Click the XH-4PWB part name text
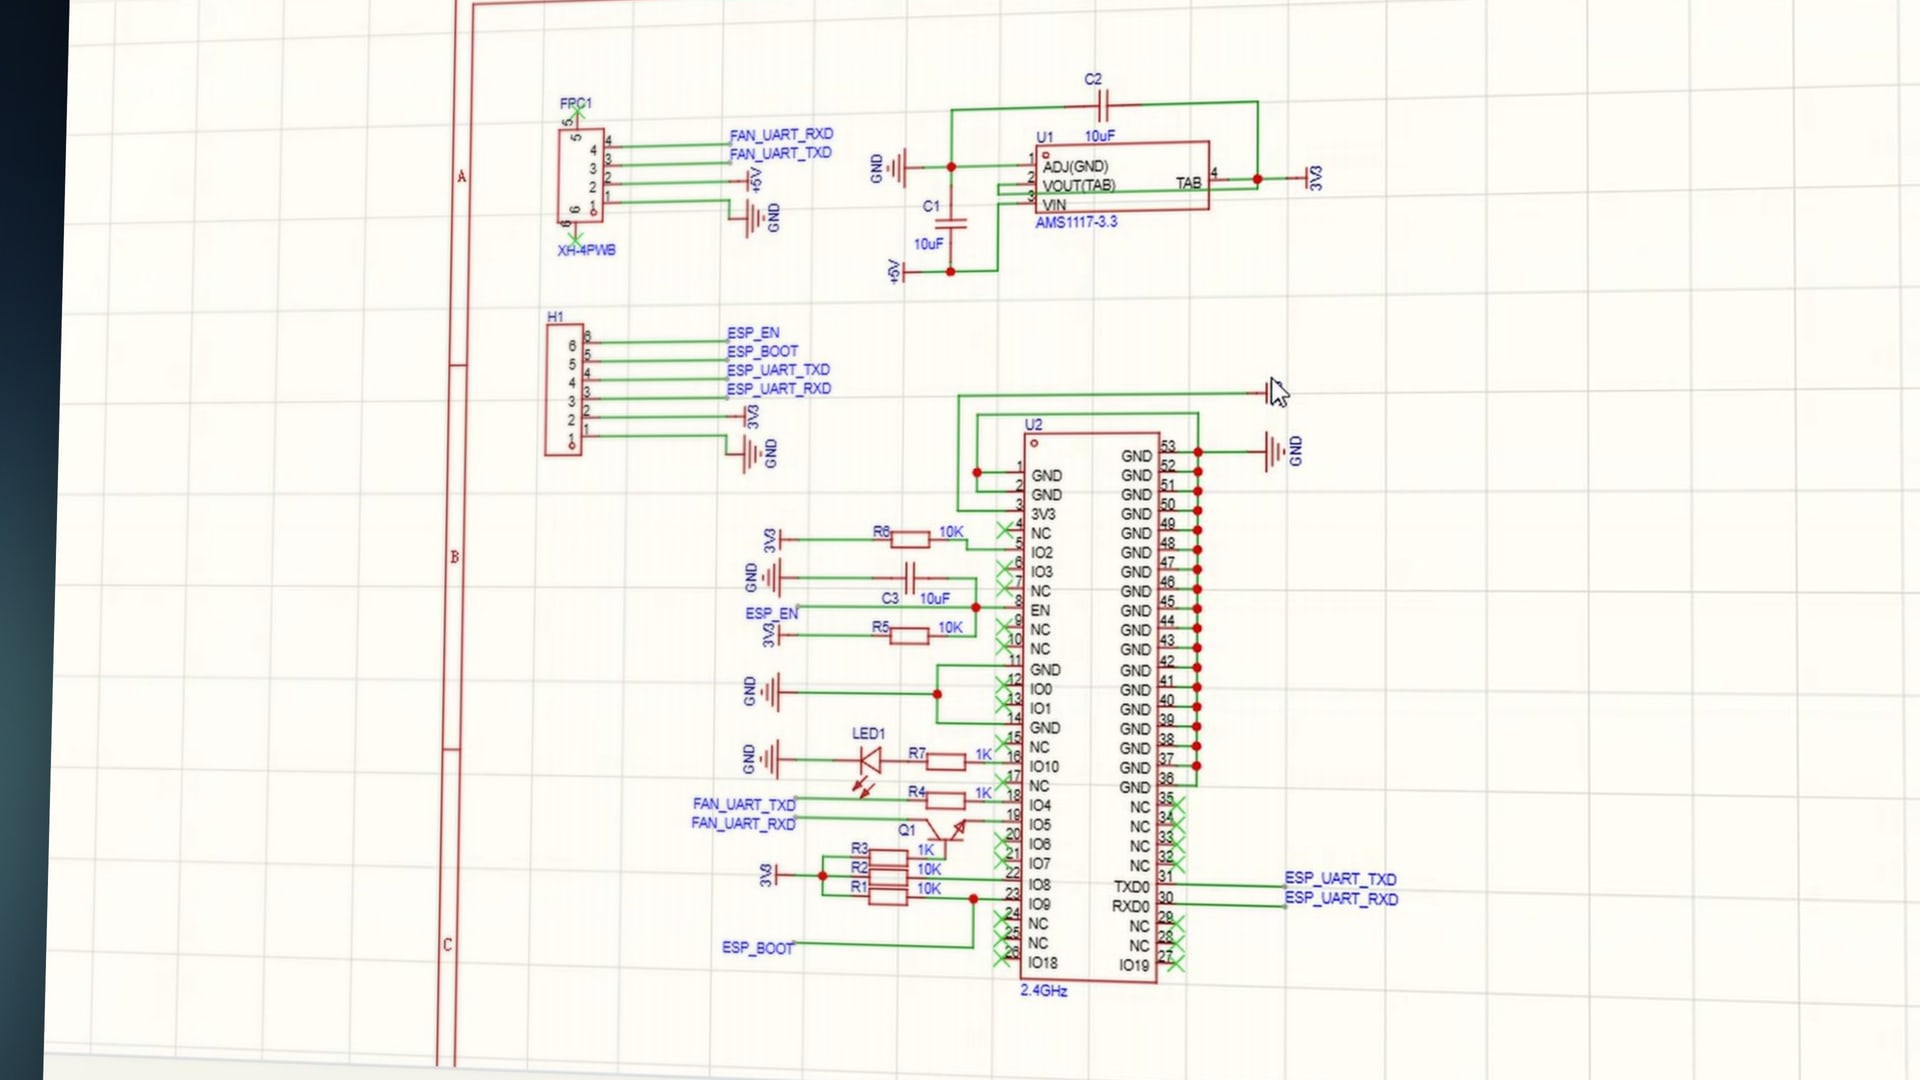The width and height of the screenshot is (1920, 1080). [x=586, y=250]
